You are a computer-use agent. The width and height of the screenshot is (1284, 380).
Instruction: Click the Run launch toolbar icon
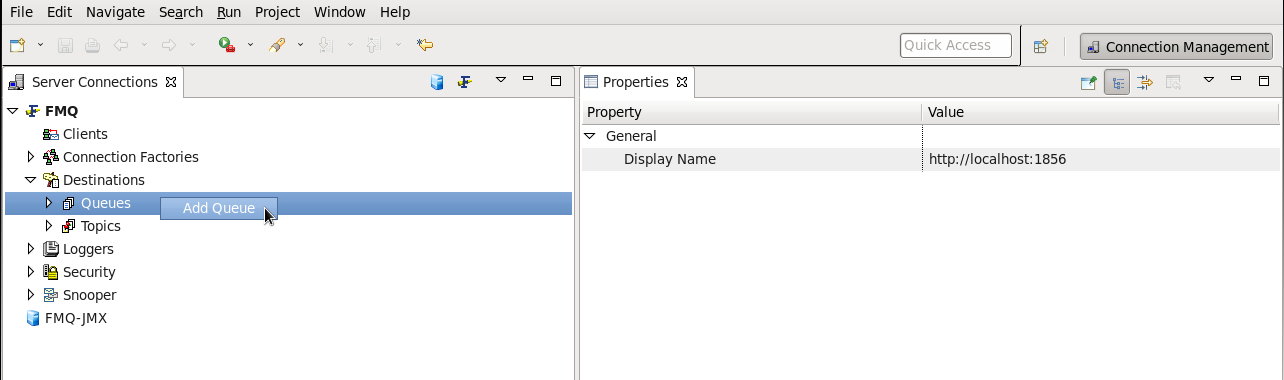[x=227, y=45]
